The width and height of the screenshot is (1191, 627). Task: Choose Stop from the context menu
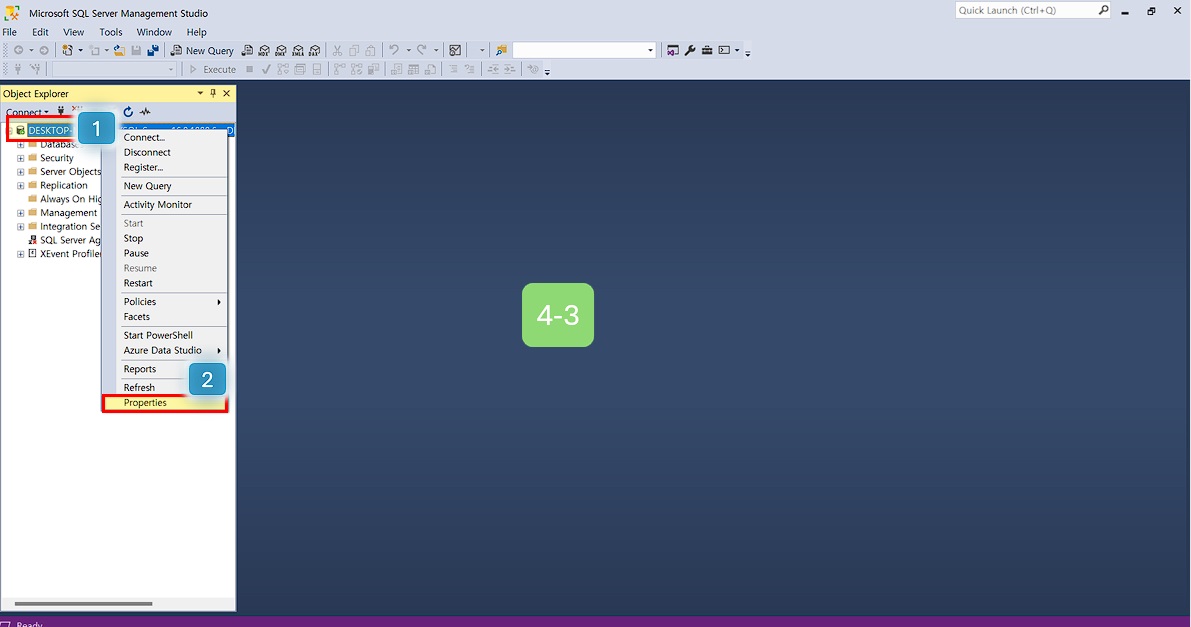click(x=165, y=239)
